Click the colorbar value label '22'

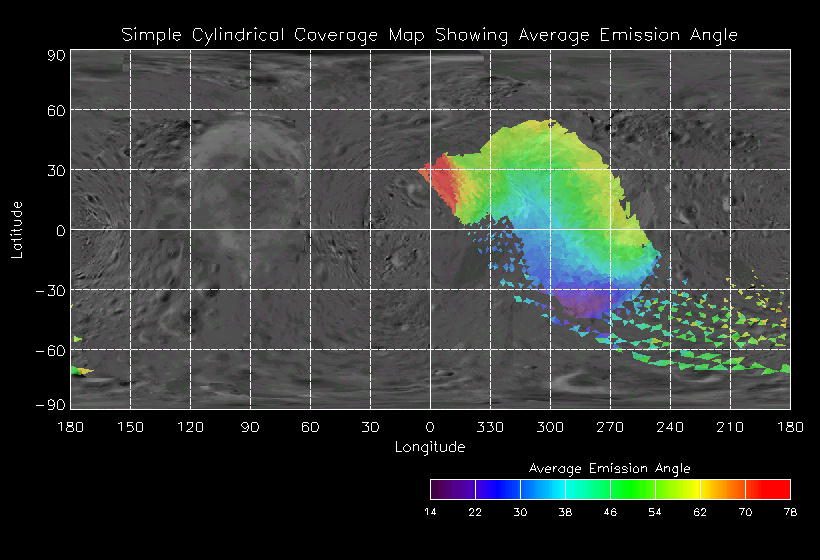pos(475,512)
